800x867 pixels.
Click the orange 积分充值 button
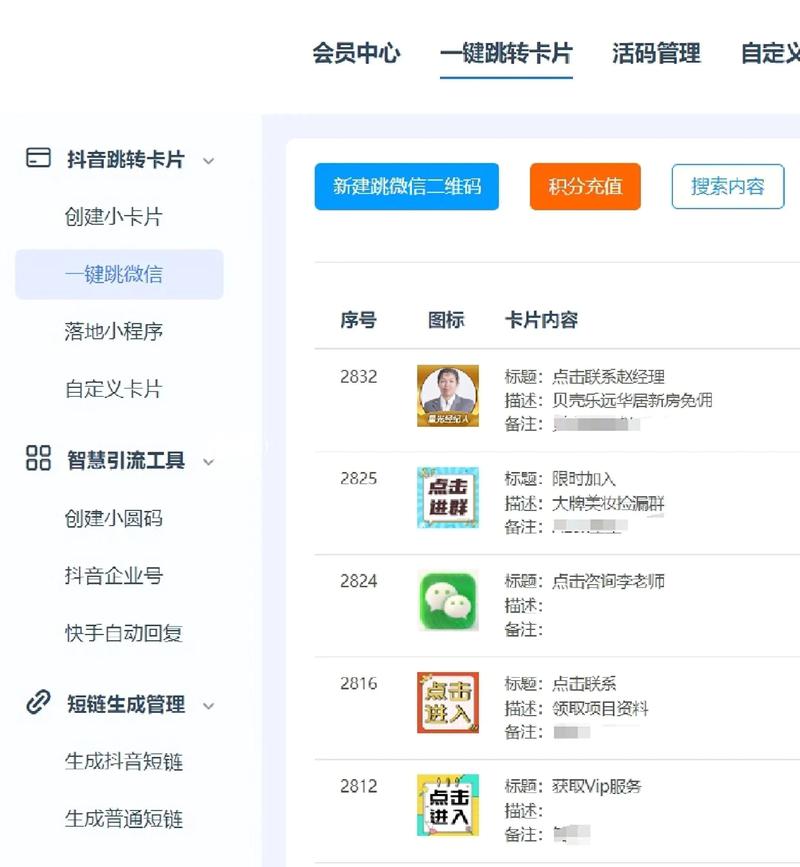(584, 186)
